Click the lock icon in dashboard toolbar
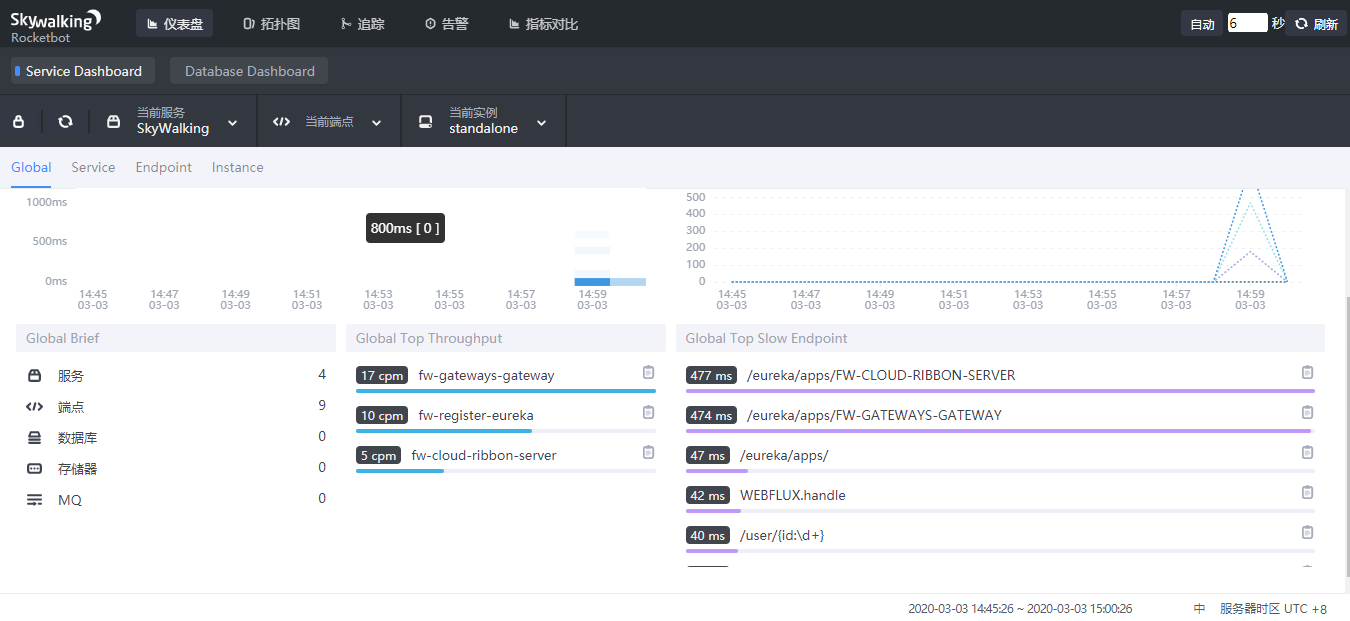The width and height of the screenshot is (1350, 621). [18, 122]
